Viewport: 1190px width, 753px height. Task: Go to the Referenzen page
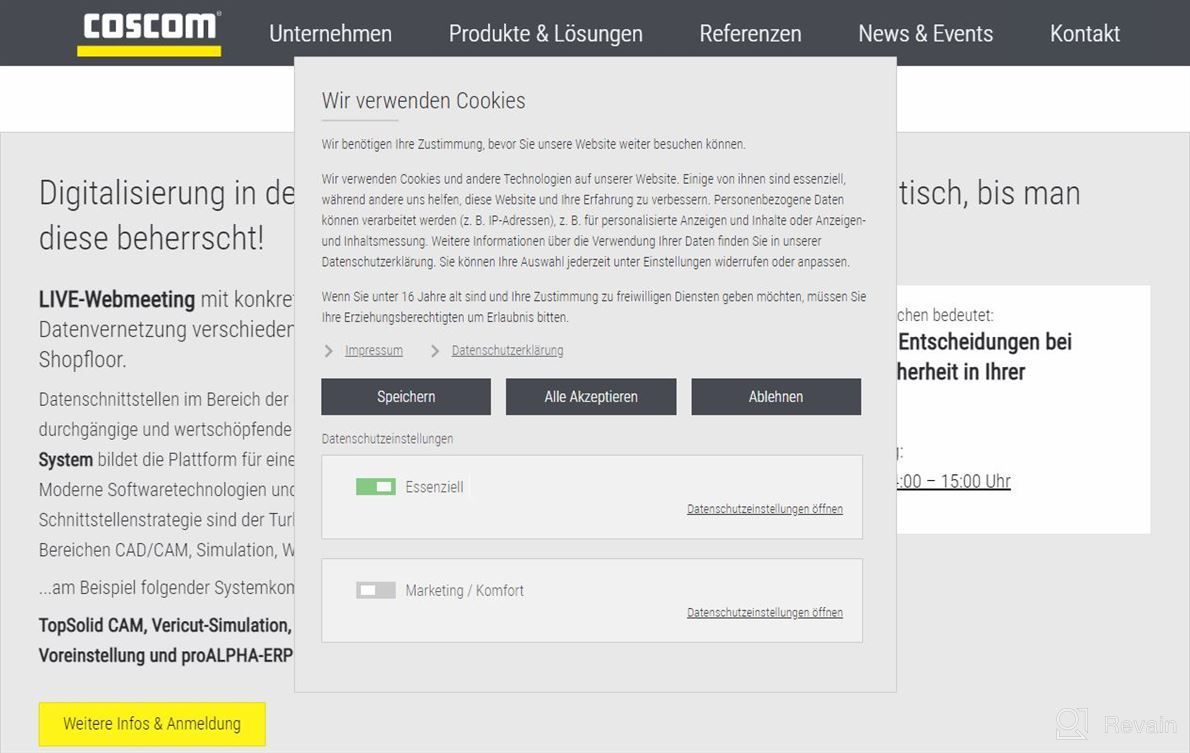[750, 33]
